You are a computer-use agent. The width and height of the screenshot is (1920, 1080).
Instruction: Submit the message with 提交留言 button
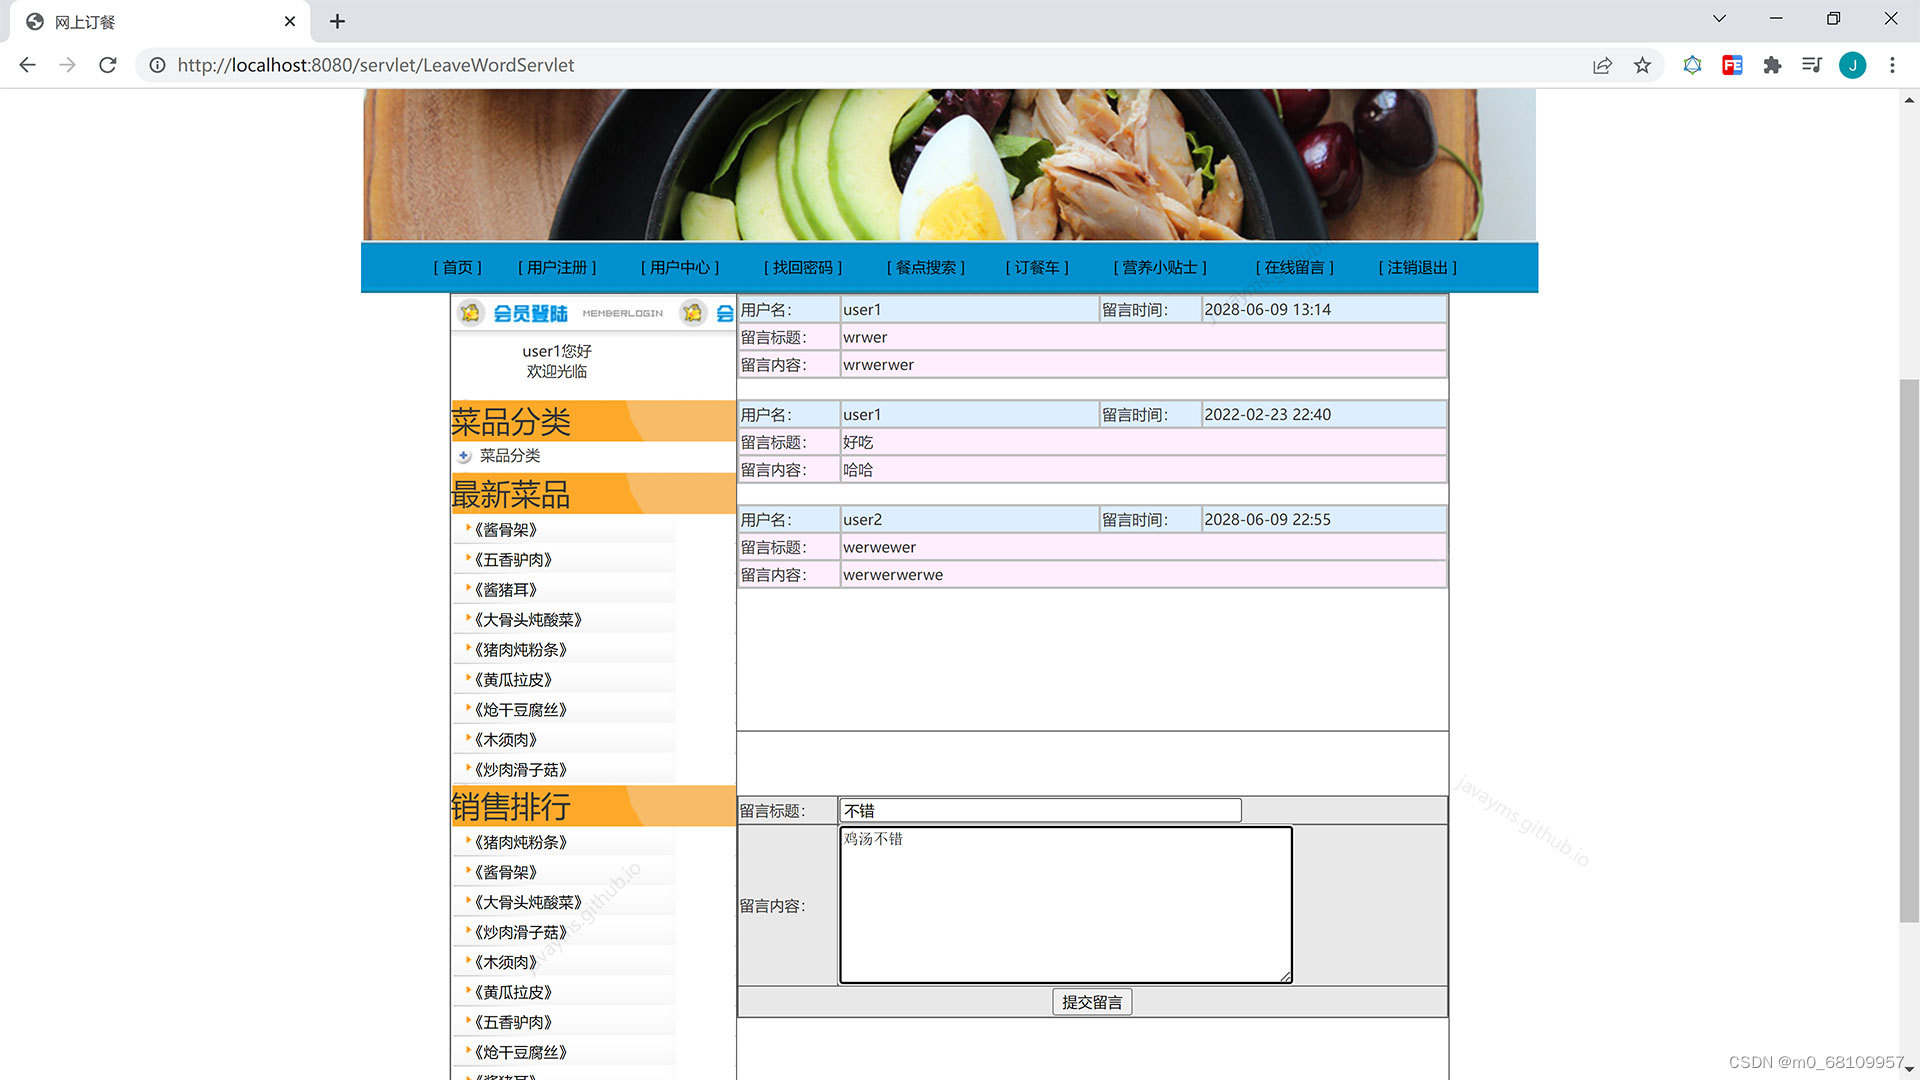coord(1092,1002)
